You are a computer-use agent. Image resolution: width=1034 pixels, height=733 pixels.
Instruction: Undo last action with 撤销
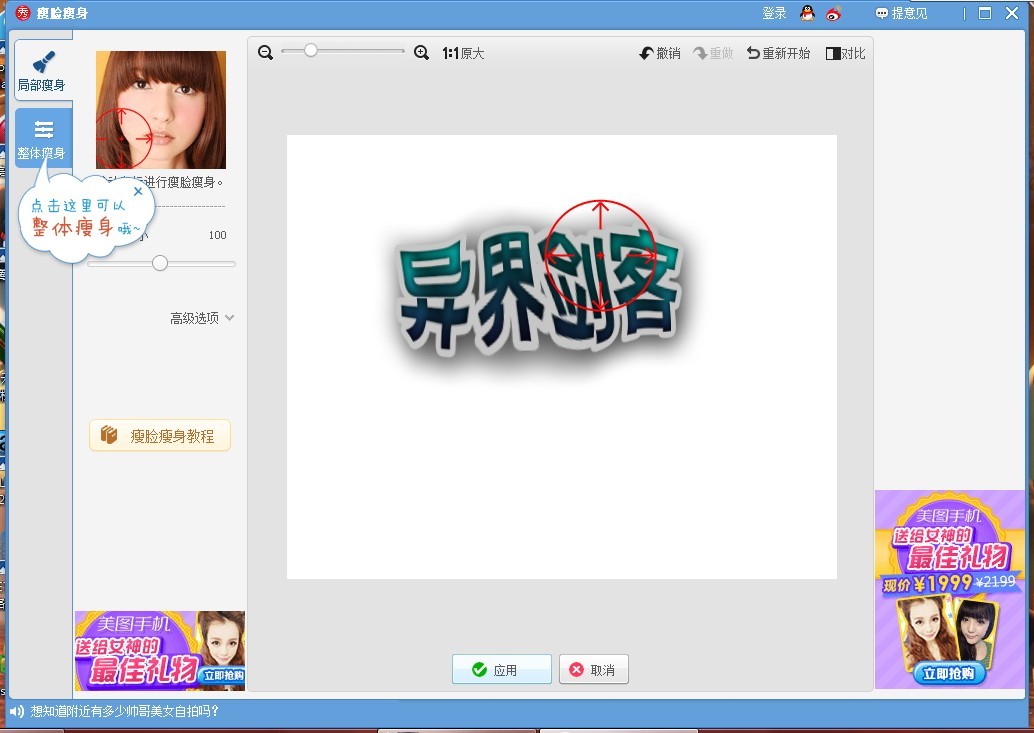pos(660,53)
